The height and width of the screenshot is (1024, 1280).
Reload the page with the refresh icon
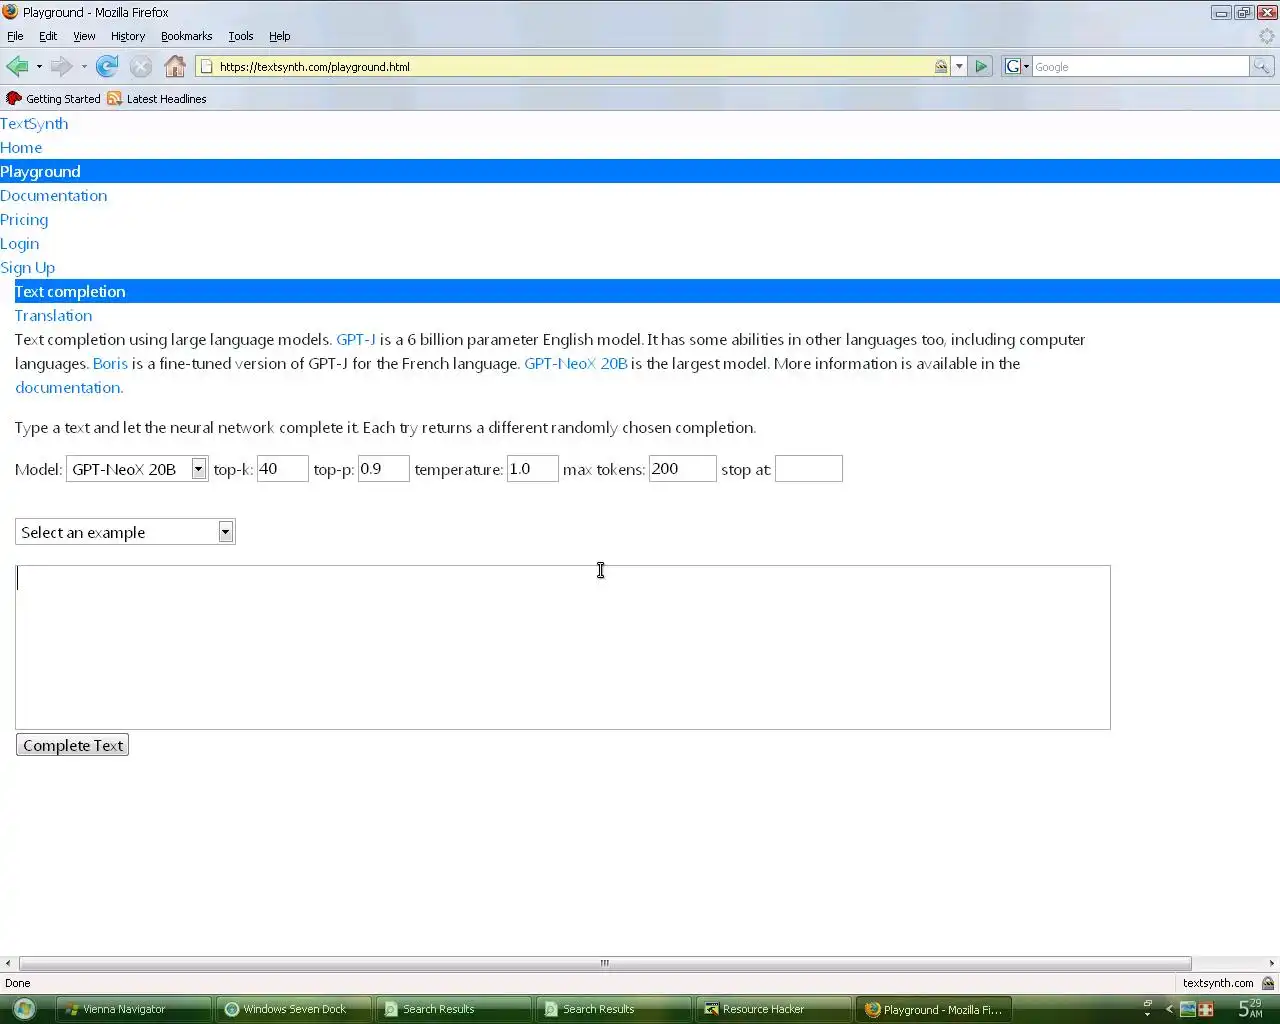click(x=107, y=67)
